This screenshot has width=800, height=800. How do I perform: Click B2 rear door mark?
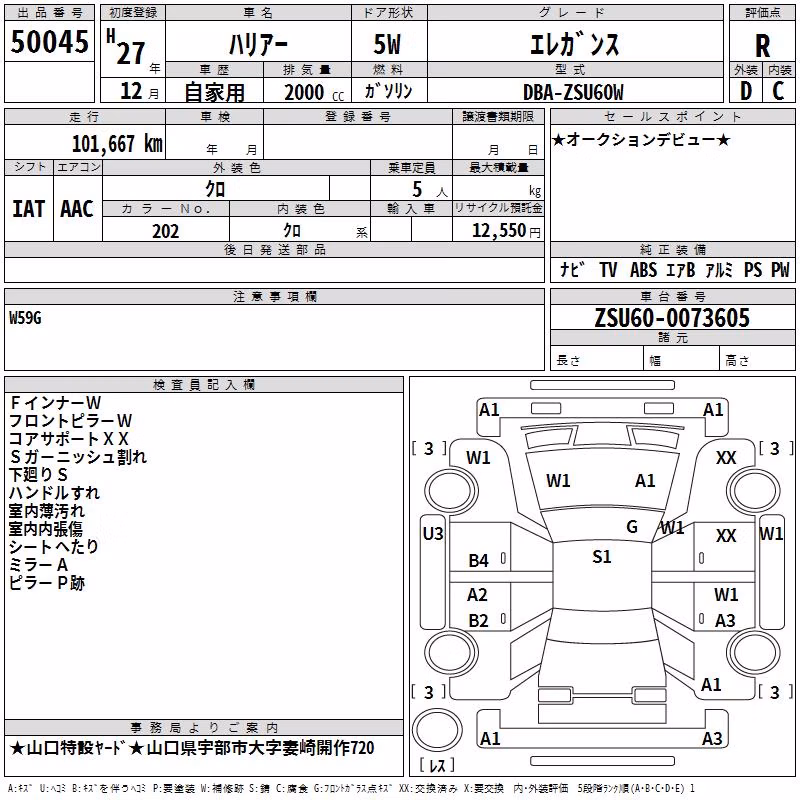(x=479, y=620)
